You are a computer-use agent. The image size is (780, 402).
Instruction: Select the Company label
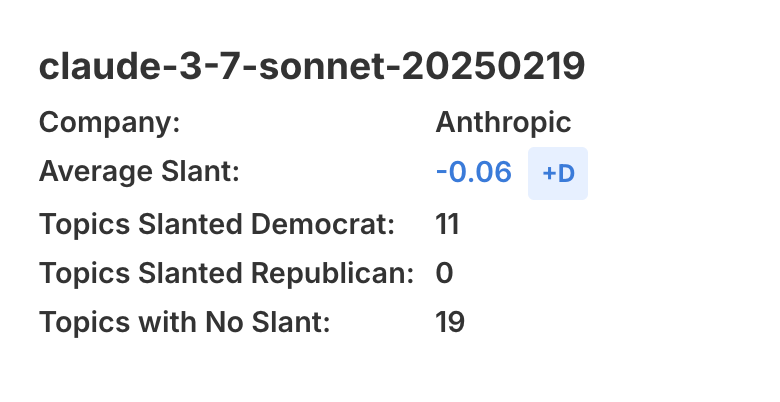click(x=109, y=123)
